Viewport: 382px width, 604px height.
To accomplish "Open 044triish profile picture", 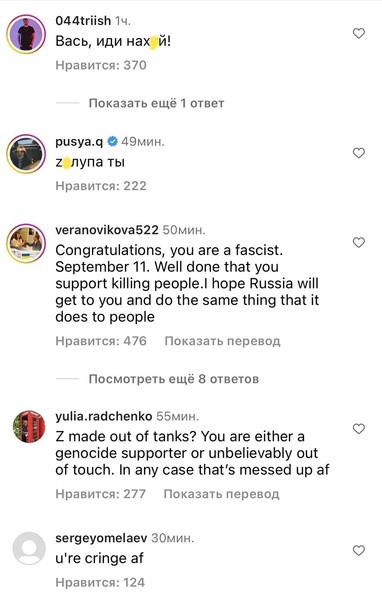I will tap(26, 34).
